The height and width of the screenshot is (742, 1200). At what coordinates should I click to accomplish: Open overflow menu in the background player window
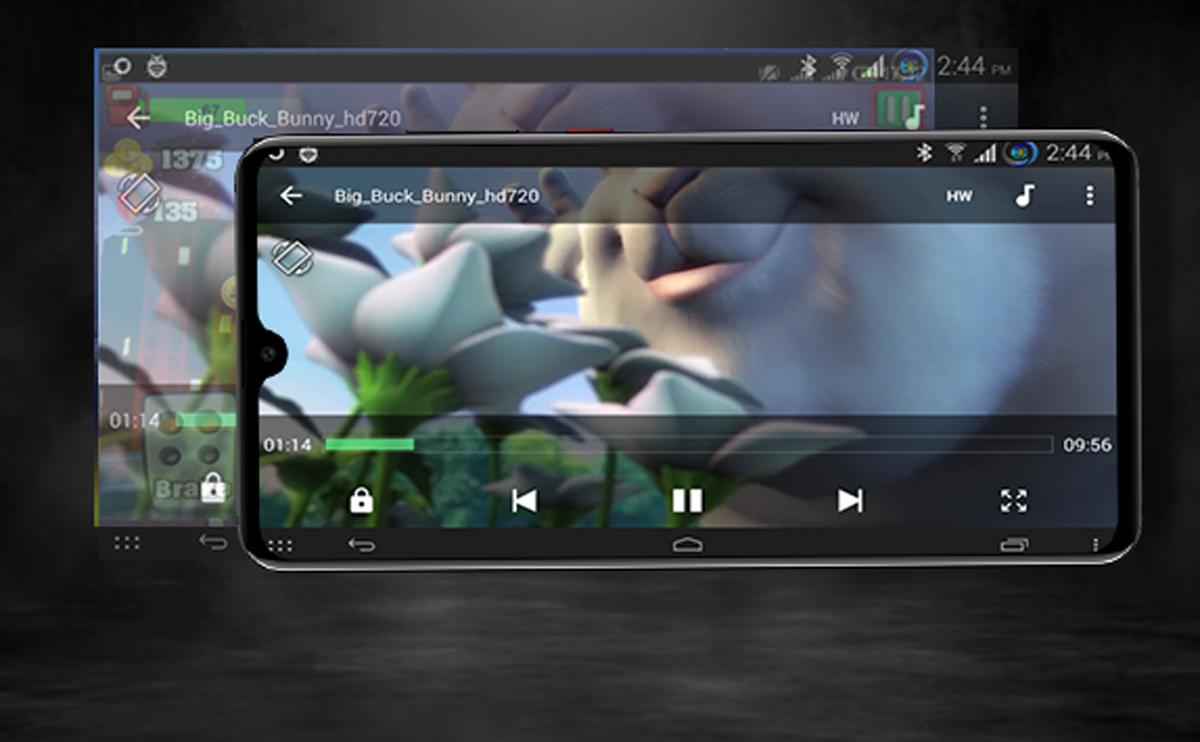983,117
